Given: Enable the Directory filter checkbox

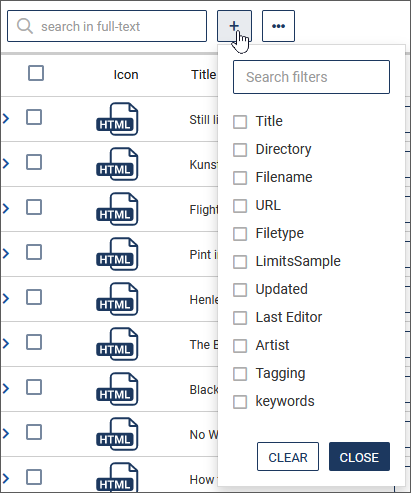Looking at the screenshot, I should [240, 150].
